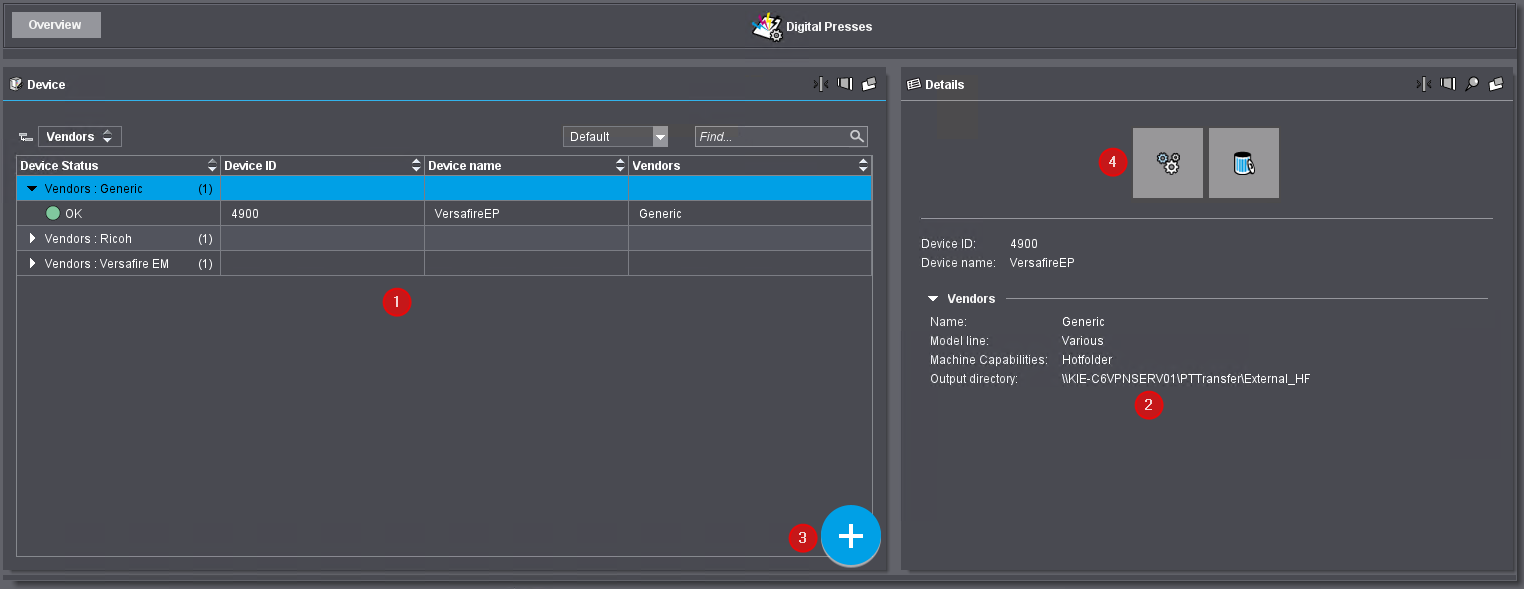This screenshot has height=589, width=1524.
Task: Click the flag-shaped icon in Device panel header
Action: 845,85
